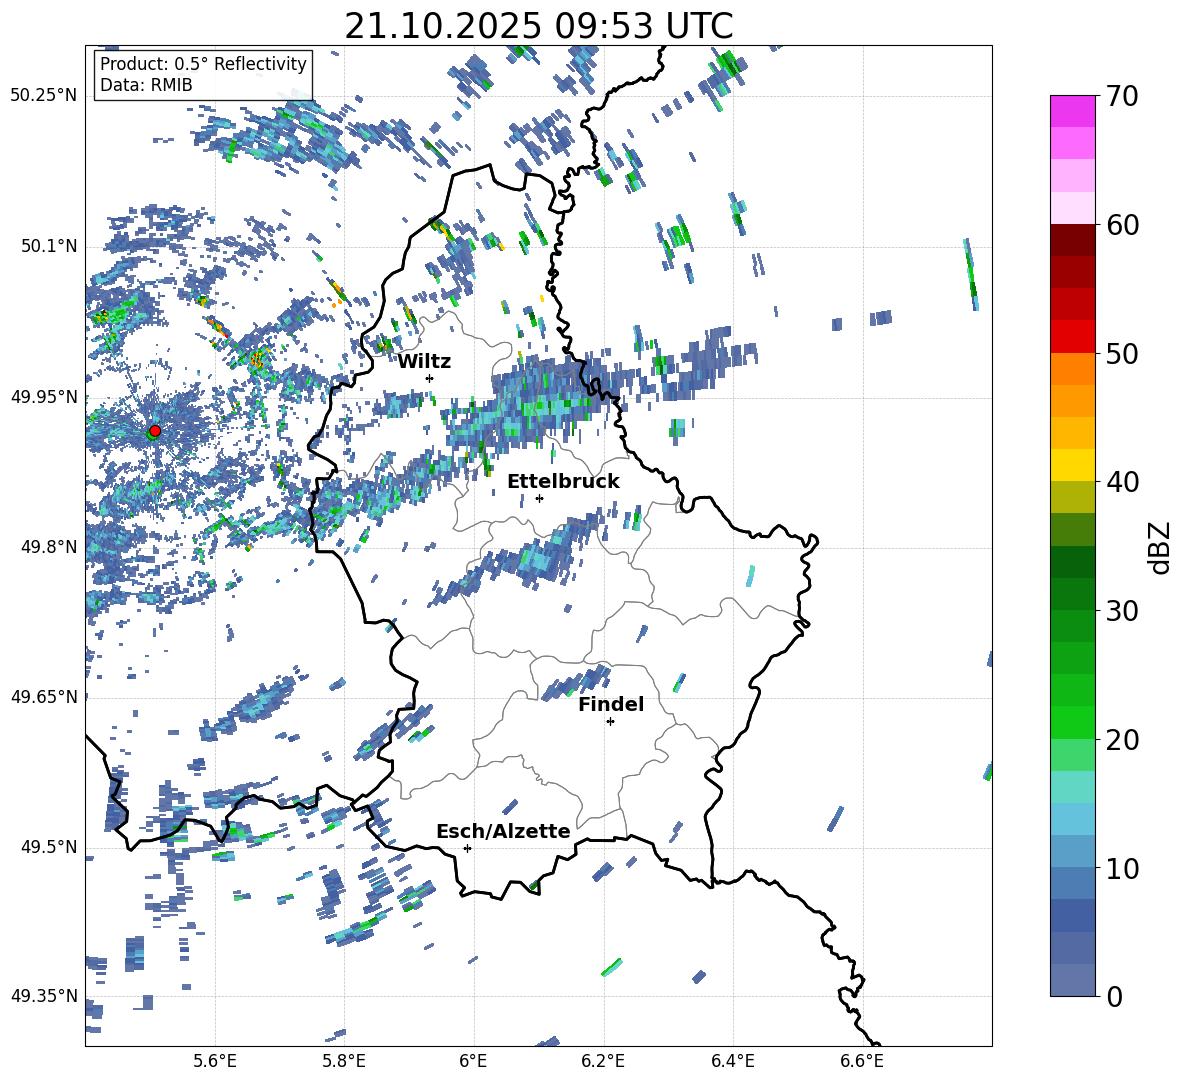The width and height of the screenshot is (1184, 1081).
Task: Click the 'Product: 0.5° Reflectivity' text
Action: pyautogui.click(x=203, y=63)
